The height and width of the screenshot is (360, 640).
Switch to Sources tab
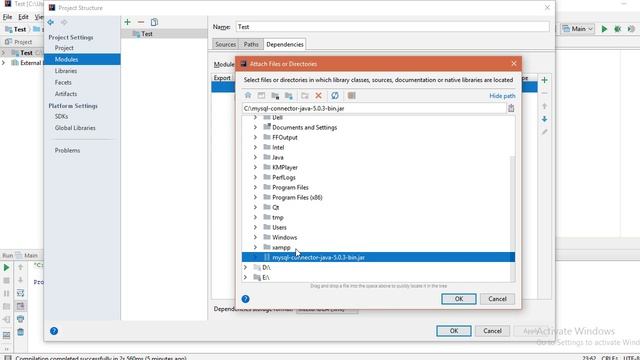point(225,44)
